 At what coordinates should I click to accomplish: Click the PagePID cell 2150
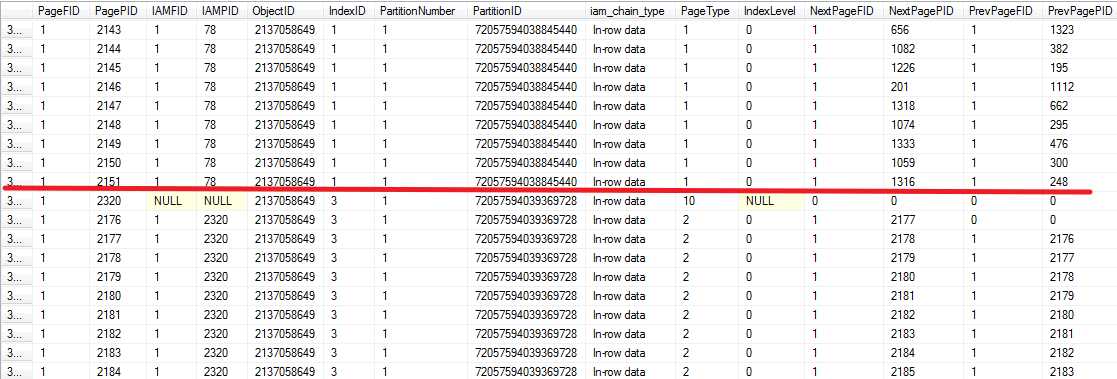point(118,162)
